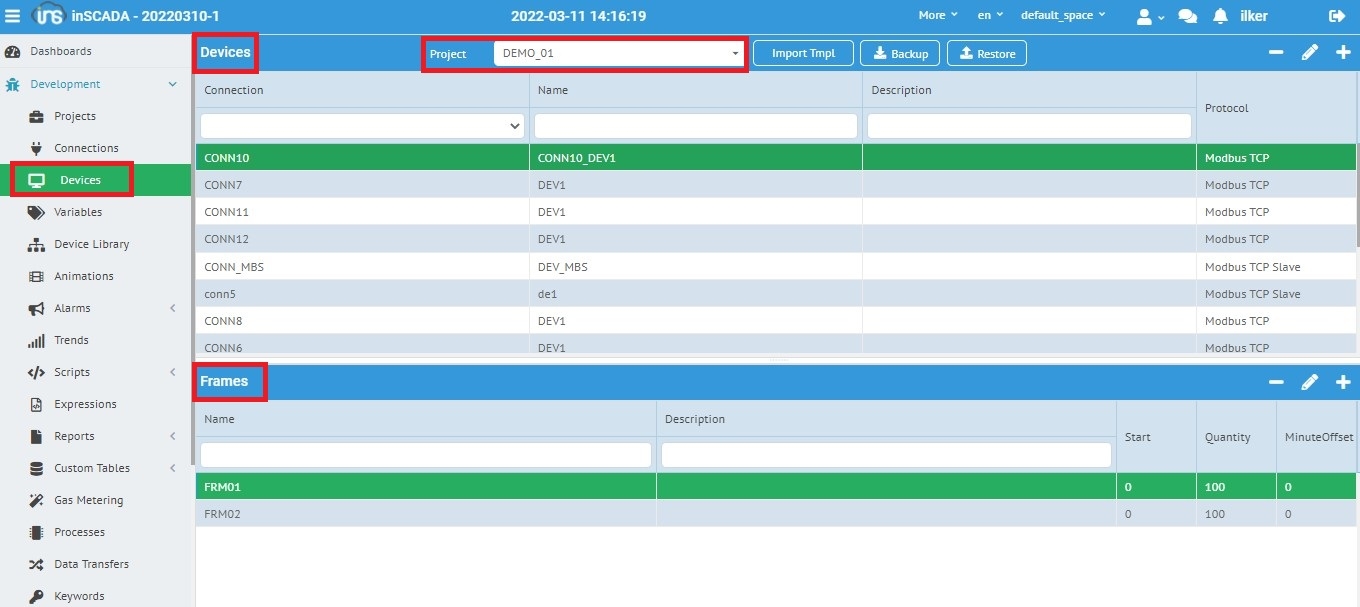Select the FRM02 frame row
The width and height of the screenshot is (1360, 607).
(425, 514)
